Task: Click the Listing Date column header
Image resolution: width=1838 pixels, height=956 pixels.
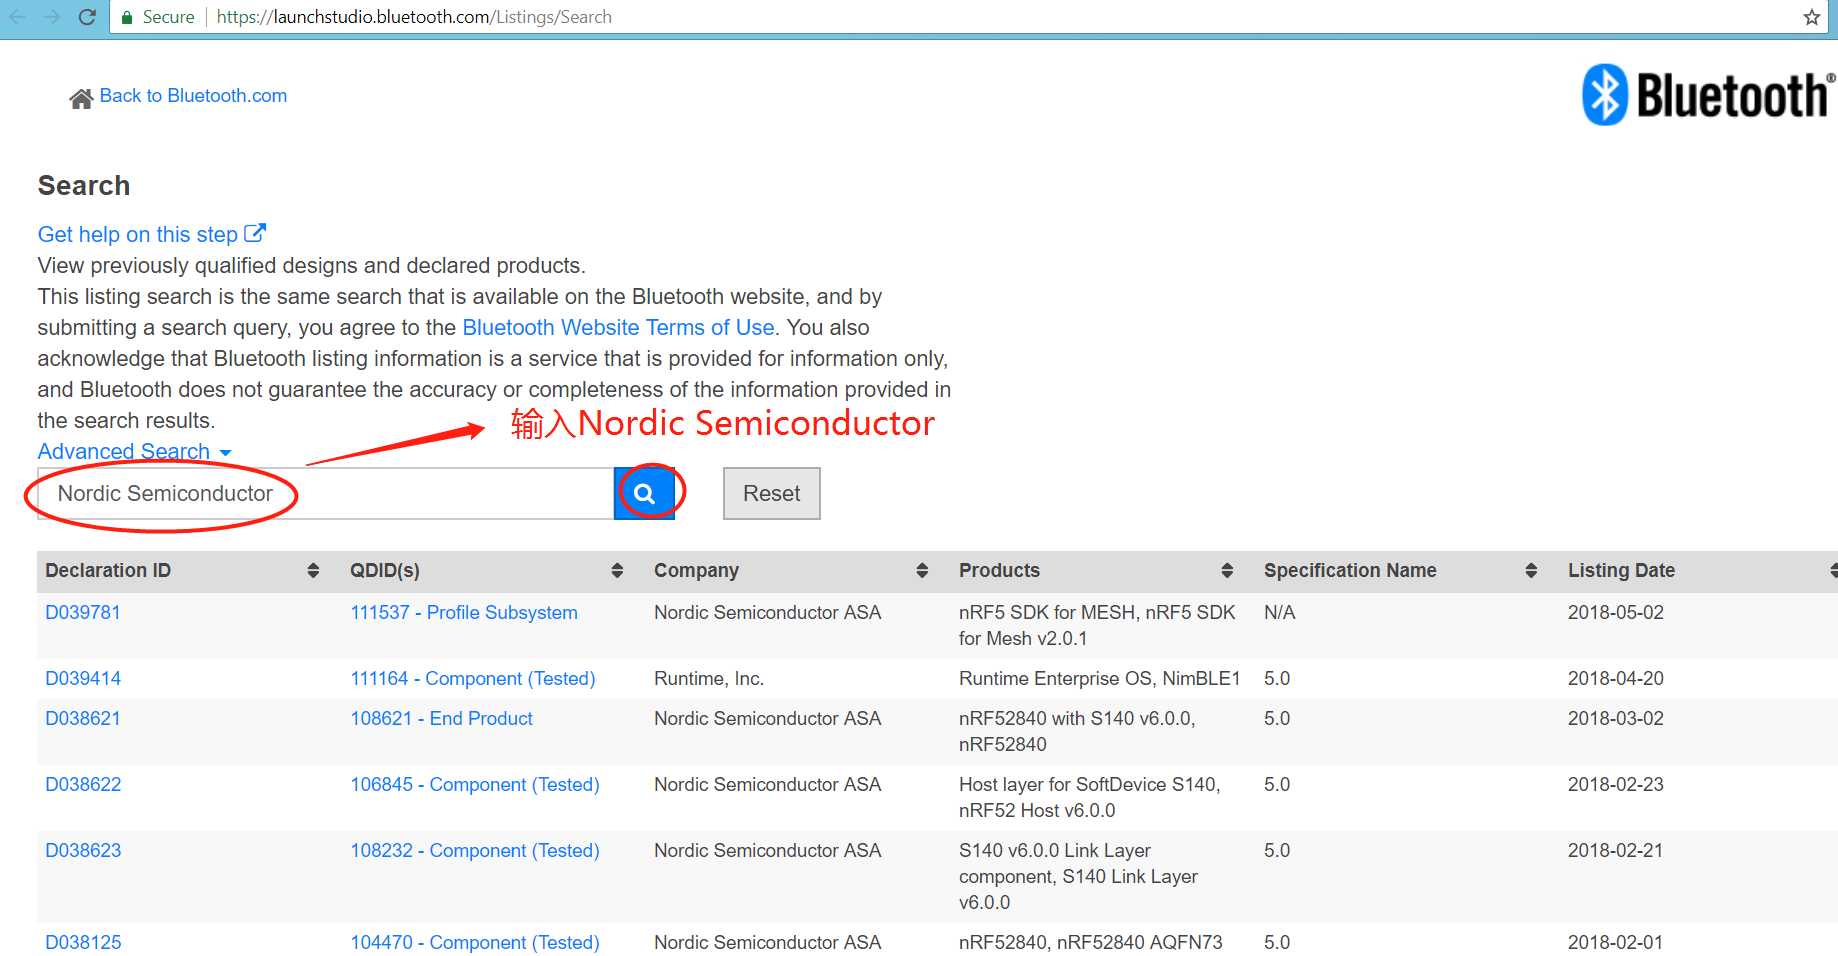Action: pos(1621,570)
